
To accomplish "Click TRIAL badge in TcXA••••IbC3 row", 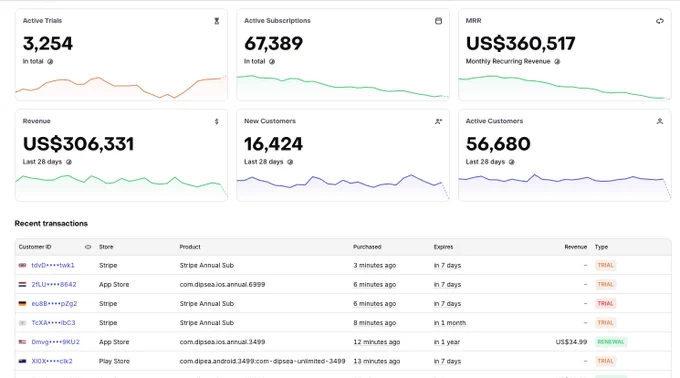I will click(605, 323).
